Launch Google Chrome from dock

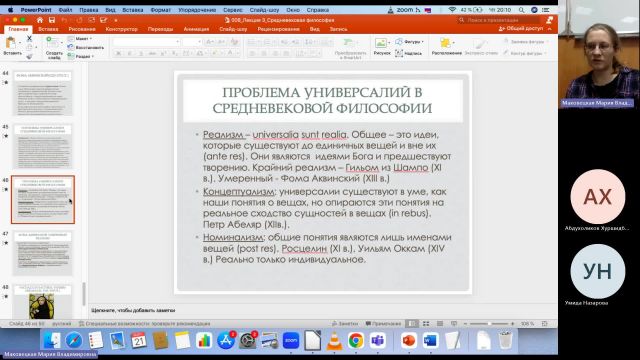pyautogui.click(x=356, y=340)
